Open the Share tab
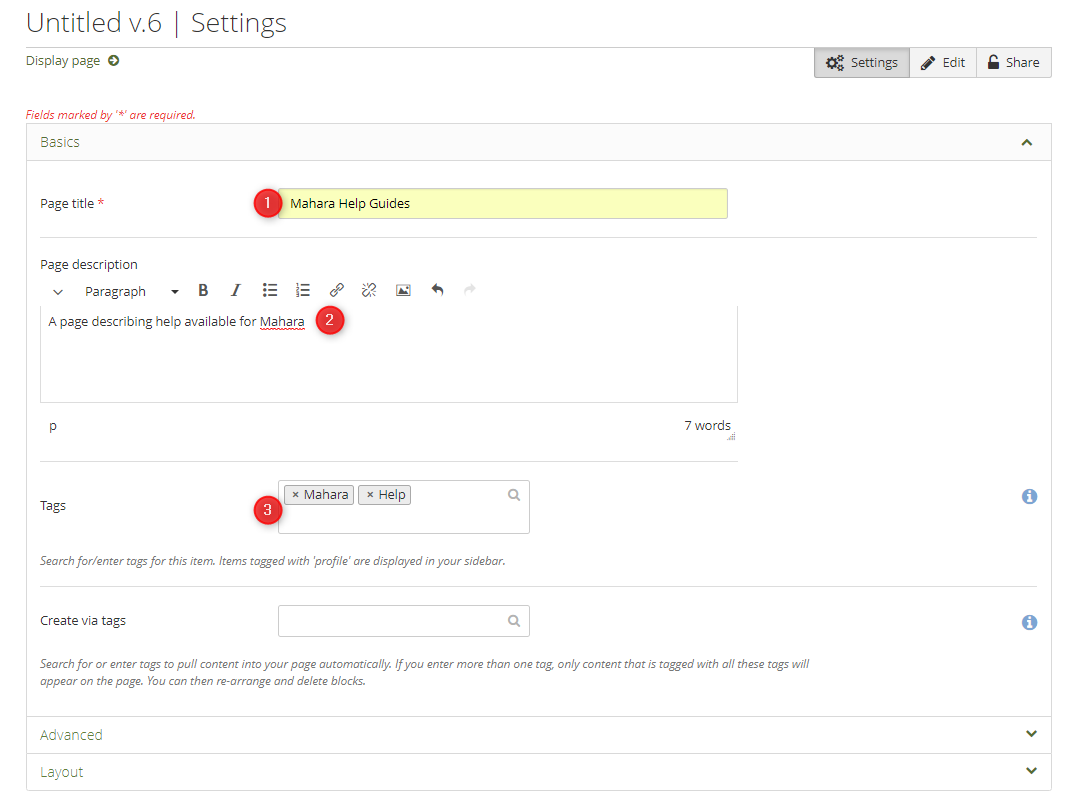Viewport: 1065px width, 803px height. pyautogui.click(x=1013, y=62)
